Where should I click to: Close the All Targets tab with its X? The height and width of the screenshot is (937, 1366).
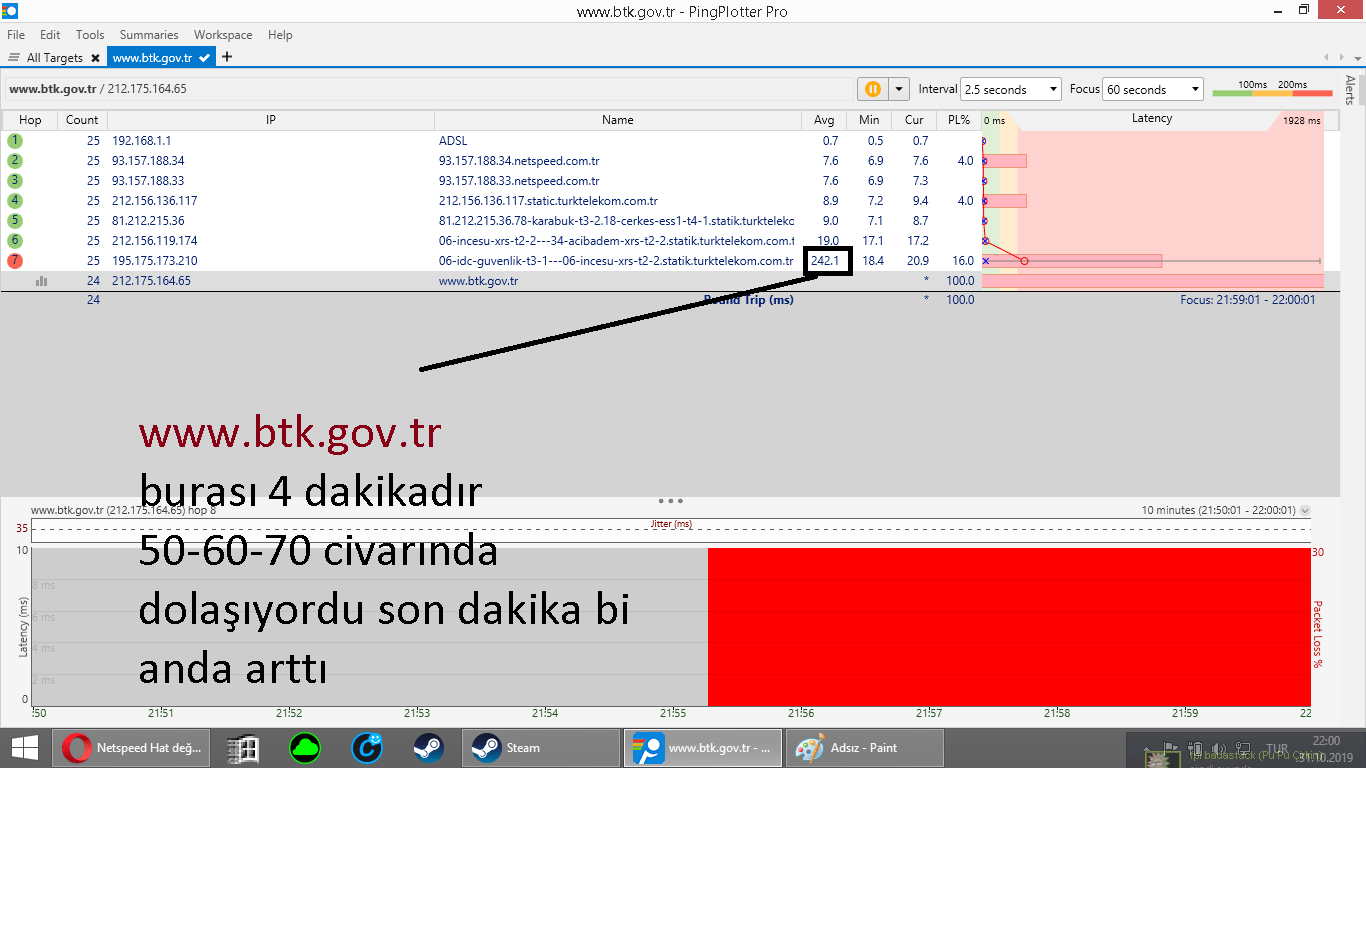[x=95, y=58]
